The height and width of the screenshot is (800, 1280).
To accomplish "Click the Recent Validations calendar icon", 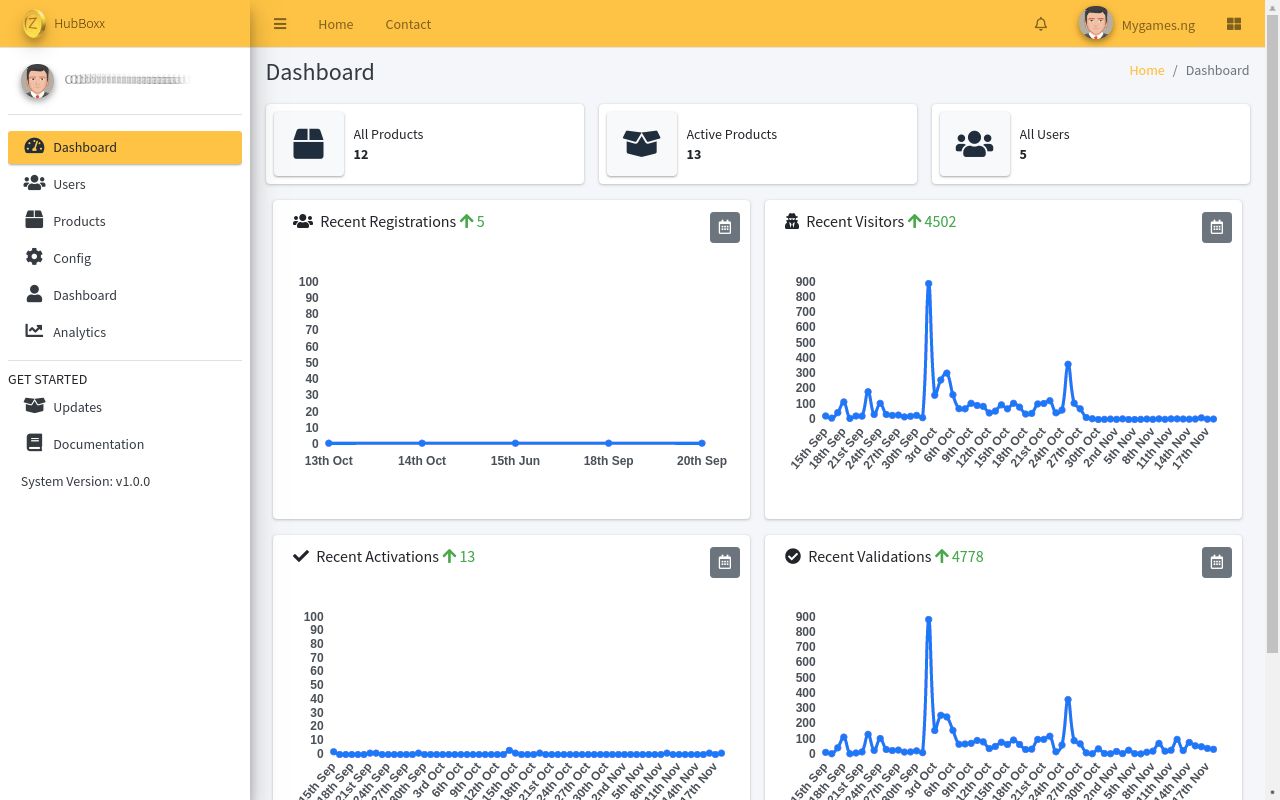I will [x=1217, y=562].
